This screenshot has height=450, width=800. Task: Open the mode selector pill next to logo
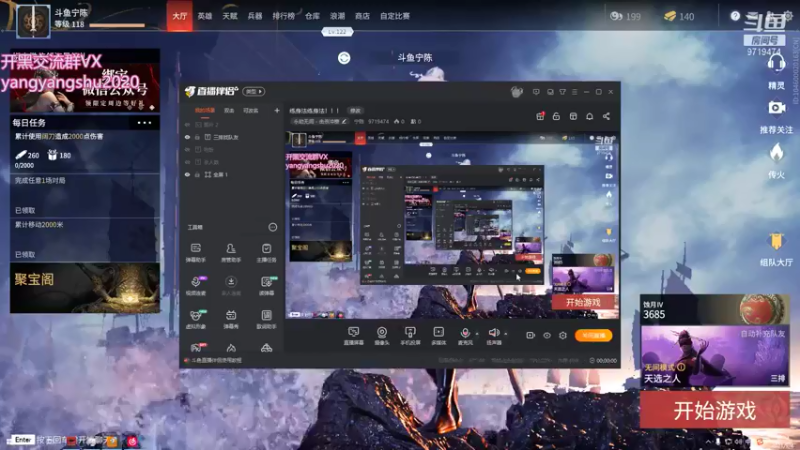(x=254, y=91)
